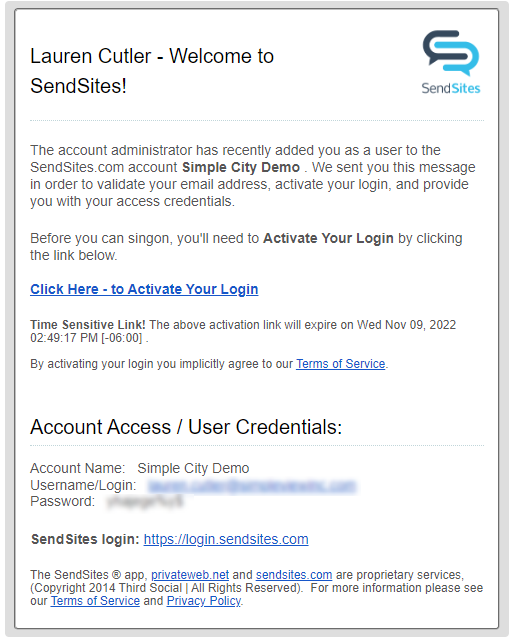Open the Privacy Policy link
The image size is (516, 644).
click(x=204, y=601)
